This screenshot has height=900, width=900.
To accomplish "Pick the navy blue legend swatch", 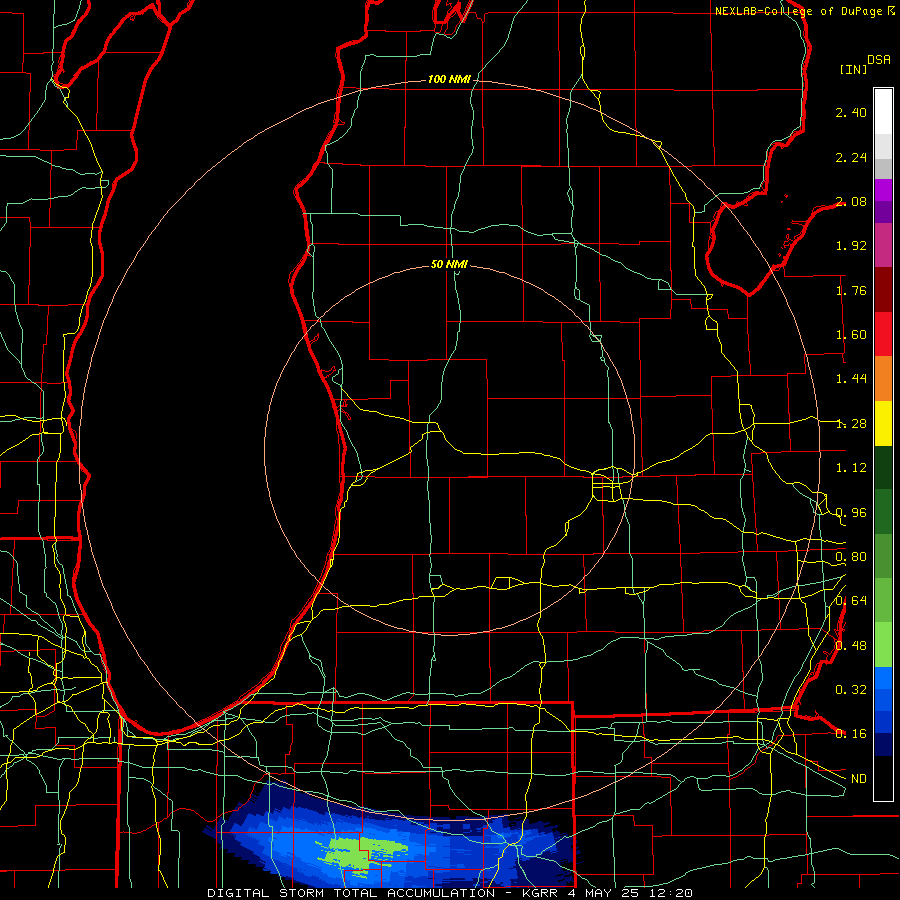I will coord(883,745).
